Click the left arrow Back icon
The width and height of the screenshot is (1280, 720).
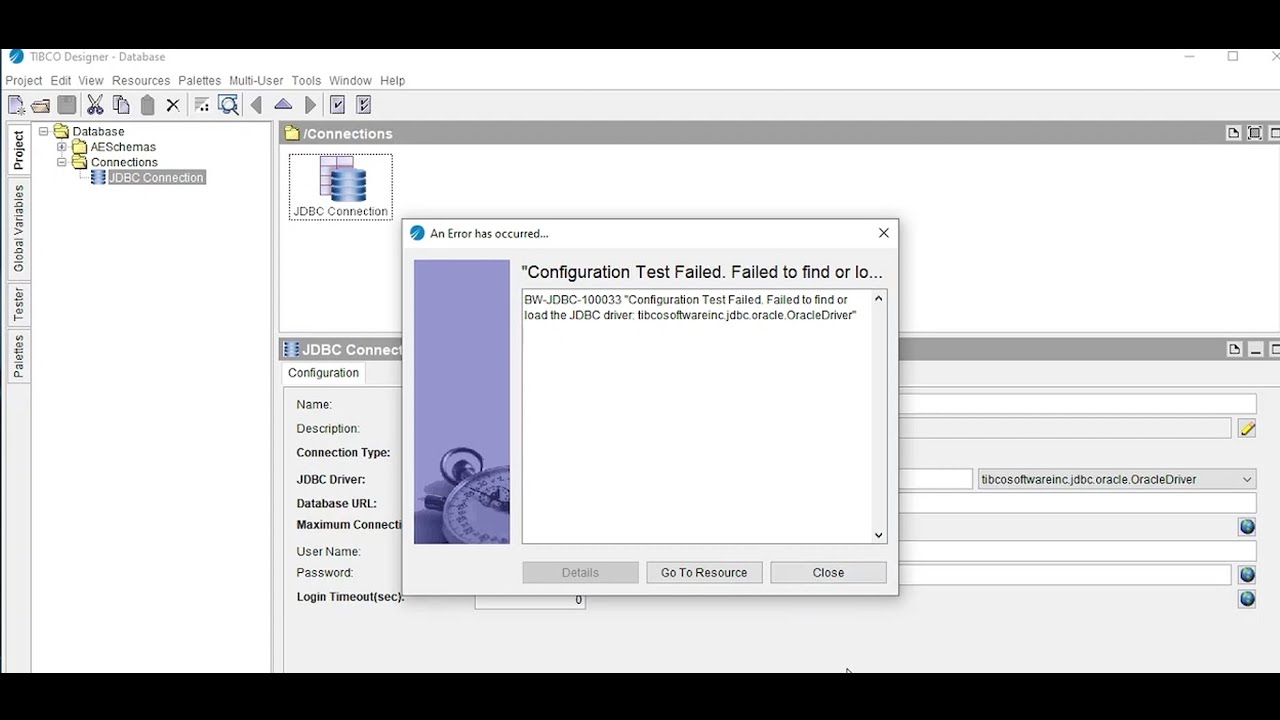tap(256, 105)
